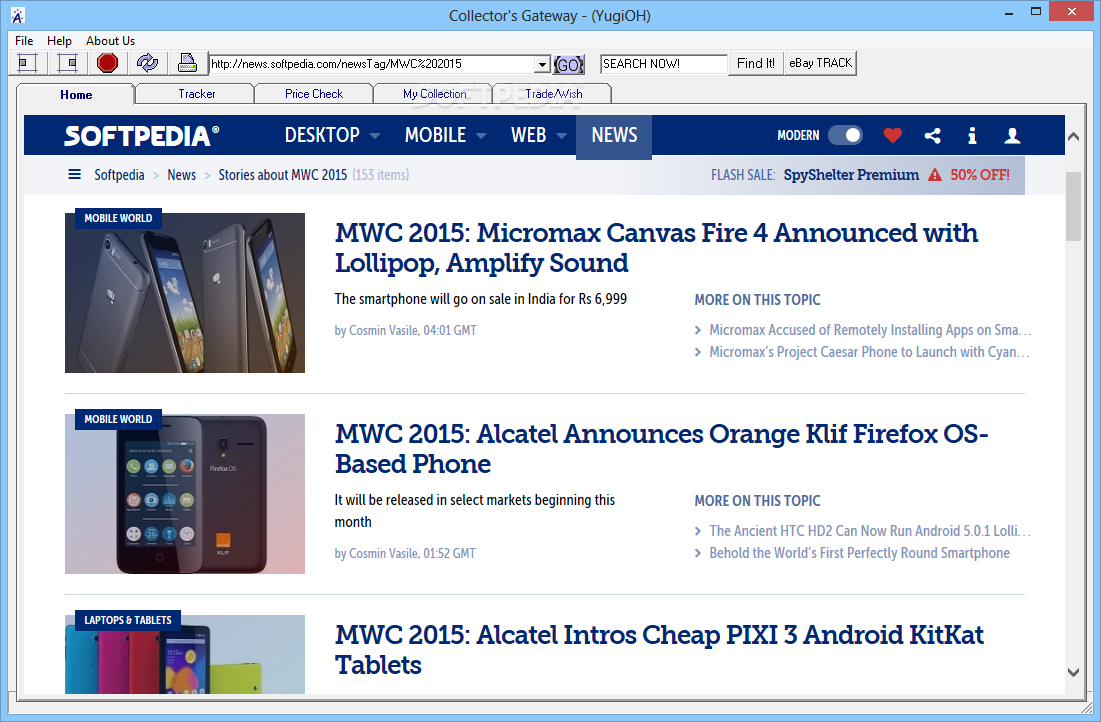Switch to the Tracker tab
Screen dimensions: 1101x722
point(197,94)
